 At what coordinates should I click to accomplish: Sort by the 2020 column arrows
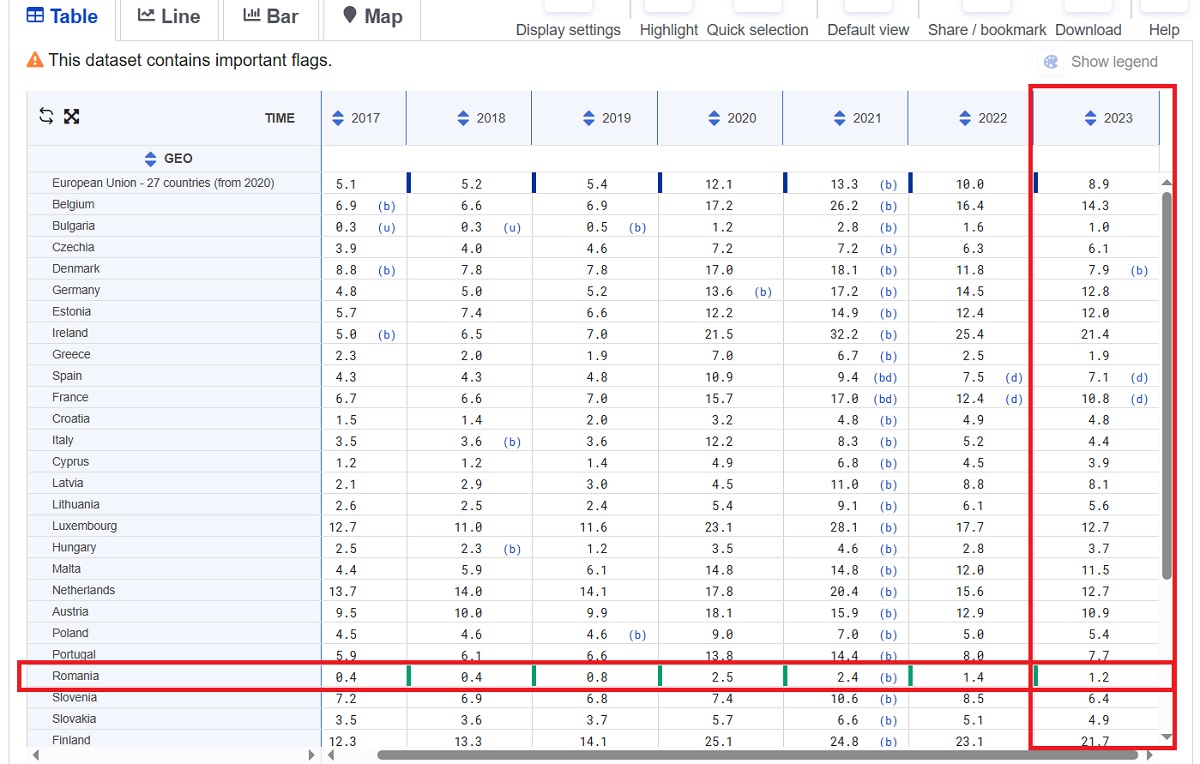[x=714, y=118]
